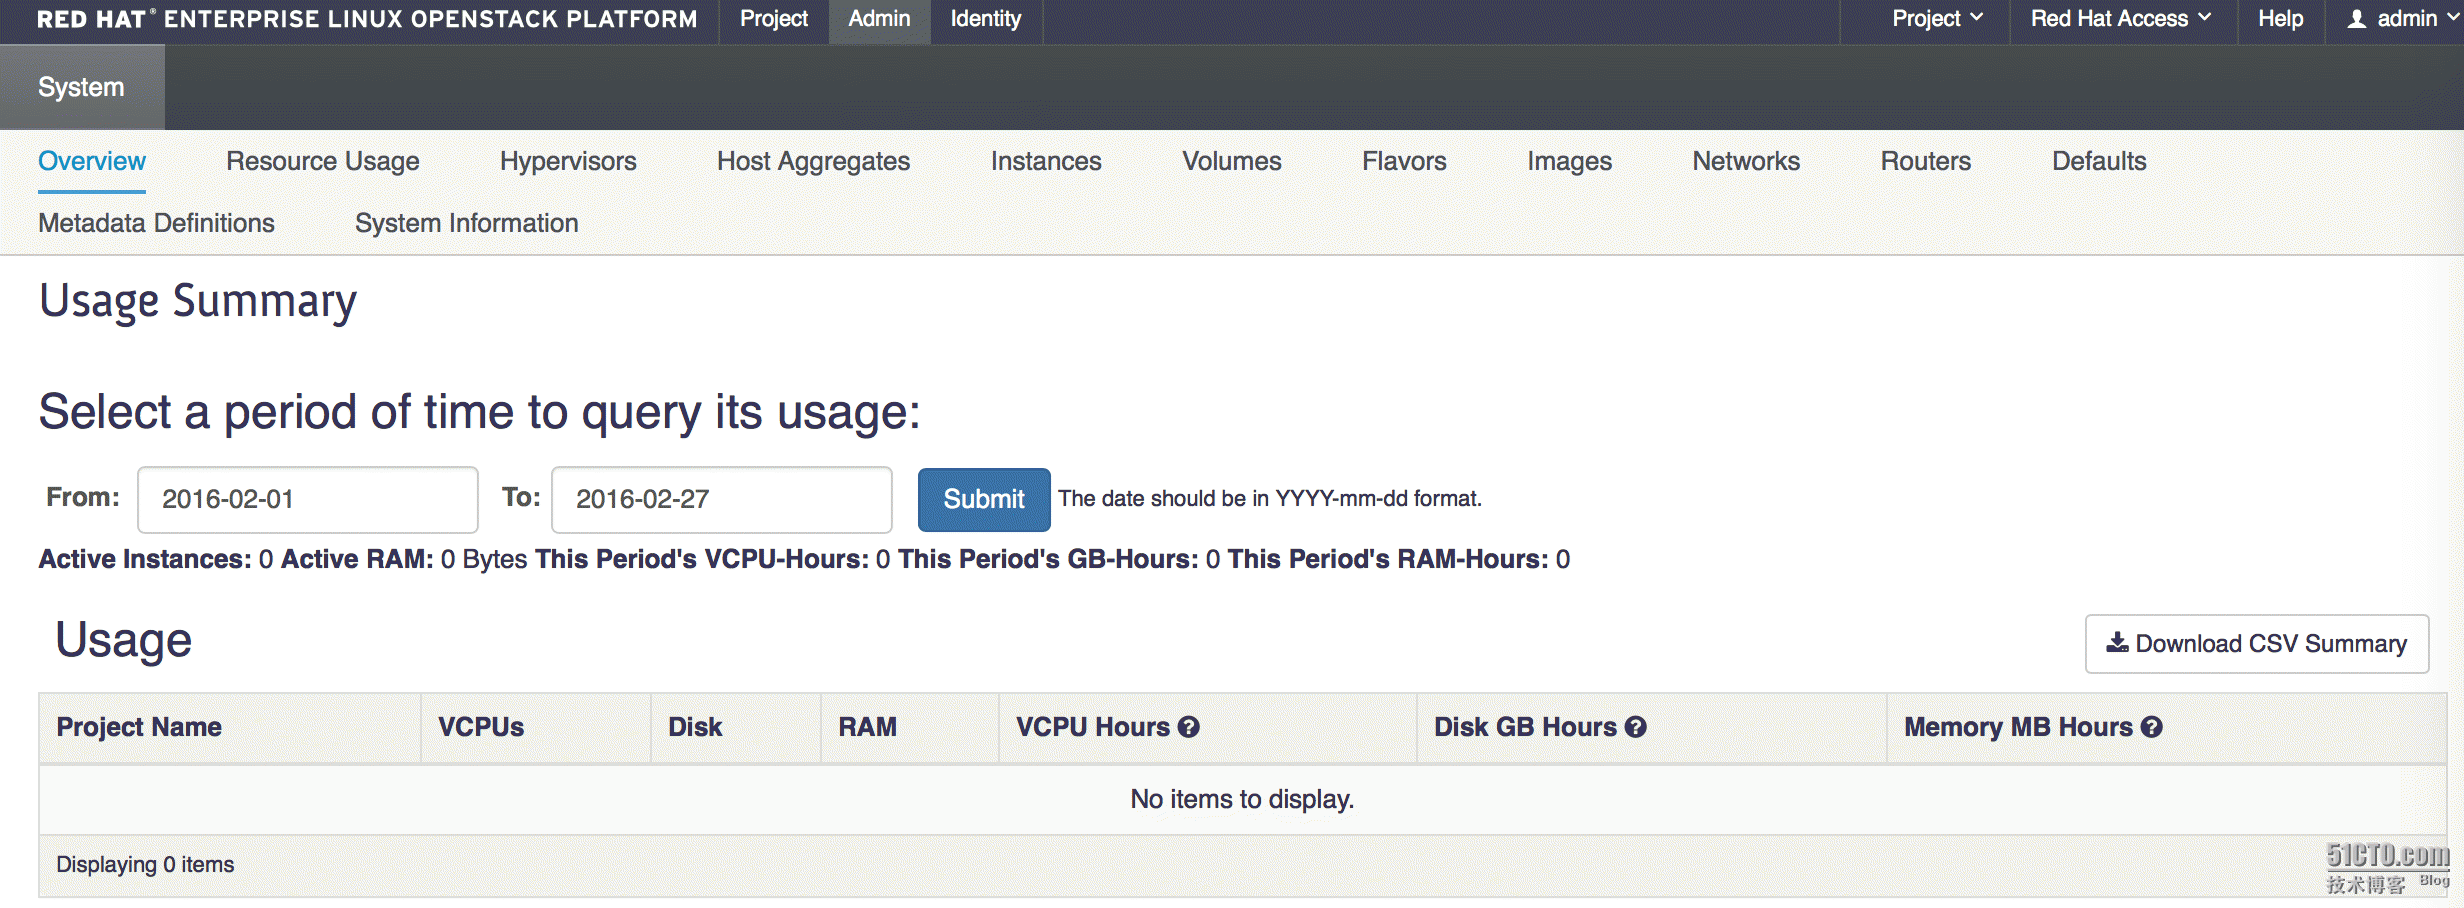Click the Disk GB Hours help icon

click(x=1635, y=727)
